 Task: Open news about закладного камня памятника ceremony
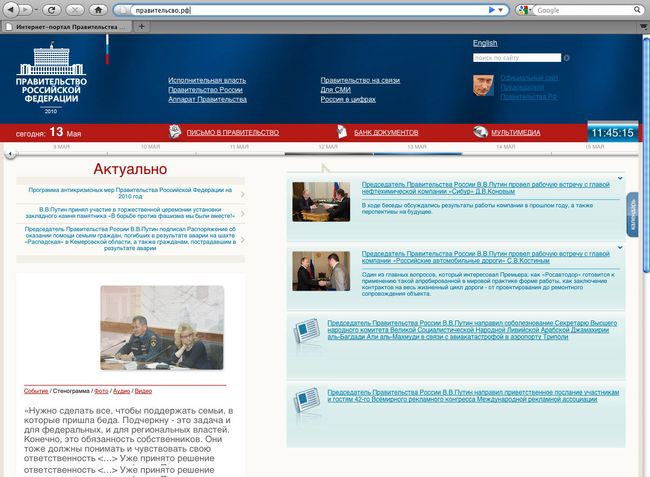click(x=130, y=213)
